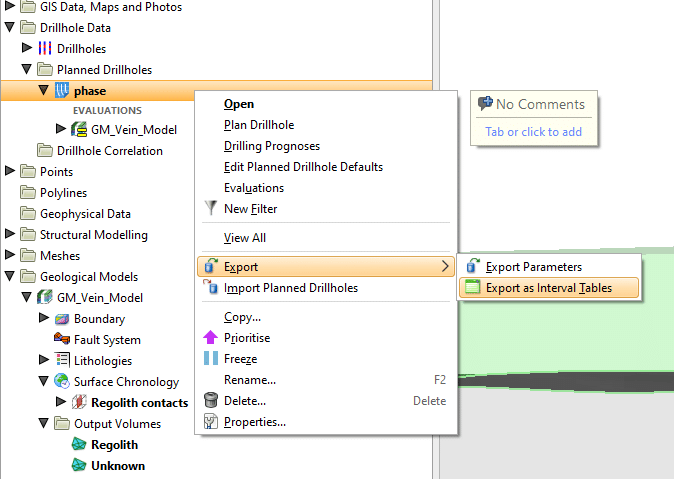
Task: Click the Surface Chronology globe icon
Action: (62, 381)
